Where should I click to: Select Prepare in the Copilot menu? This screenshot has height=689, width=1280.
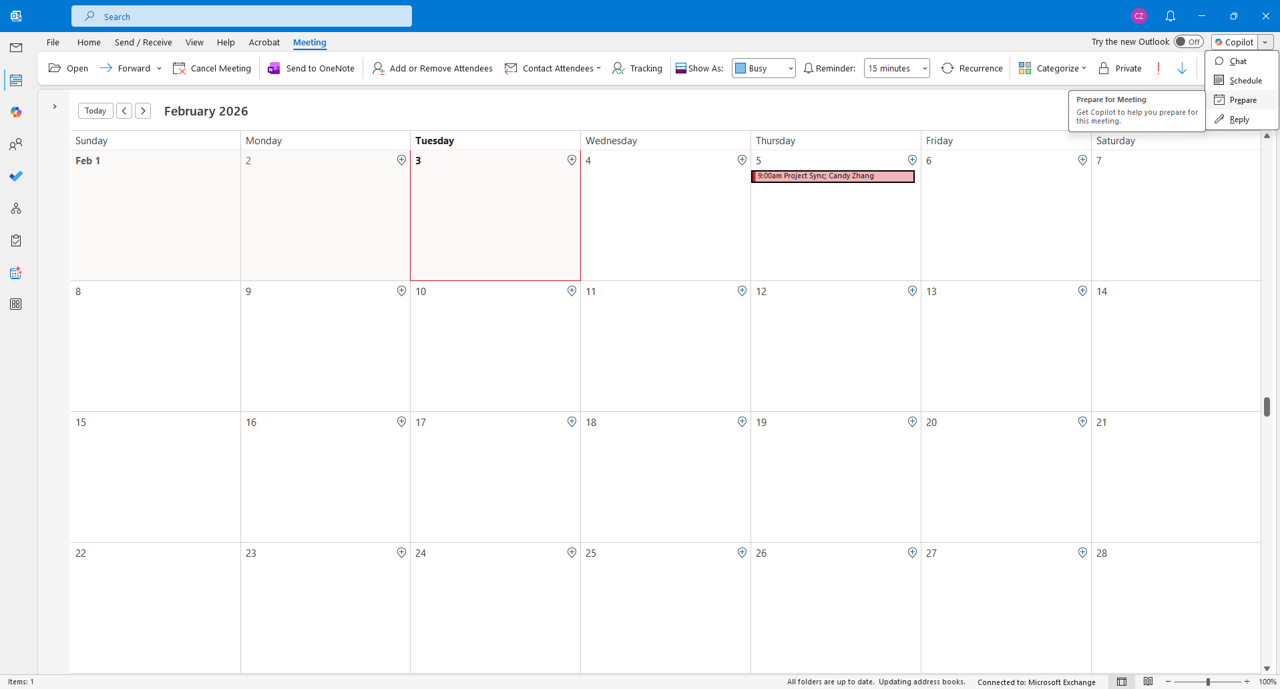[x=1241, y=100]
